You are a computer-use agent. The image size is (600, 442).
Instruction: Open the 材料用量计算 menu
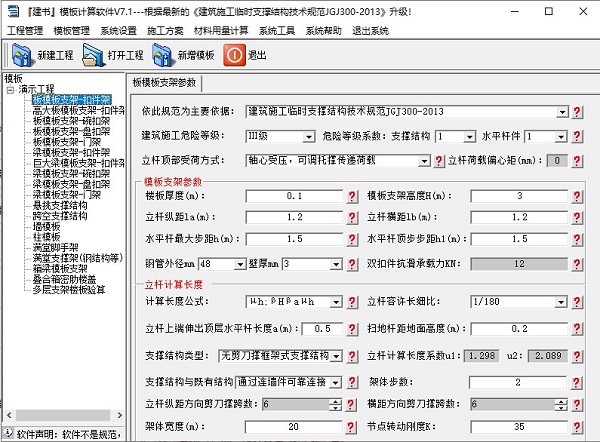point(221,31)
